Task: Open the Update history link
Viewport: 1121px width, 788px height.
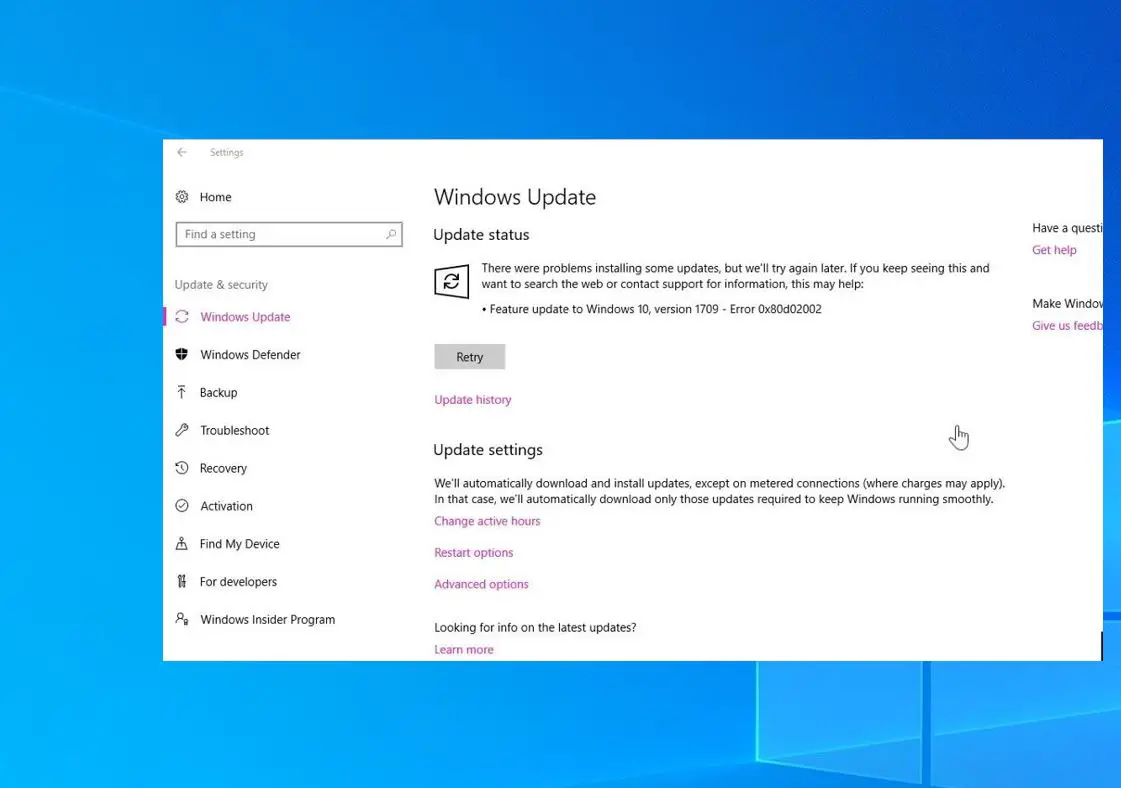Action: point(473,400)
